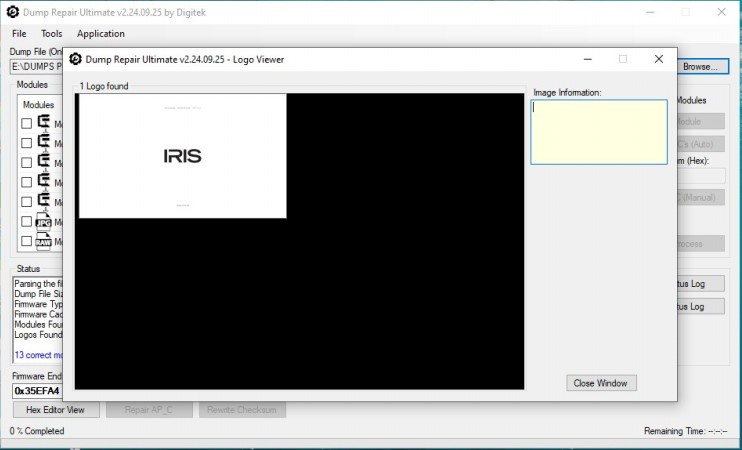
Task: Select the IRIS logo thumbnail
Action: pyautogui.click(x=183, y=156)
